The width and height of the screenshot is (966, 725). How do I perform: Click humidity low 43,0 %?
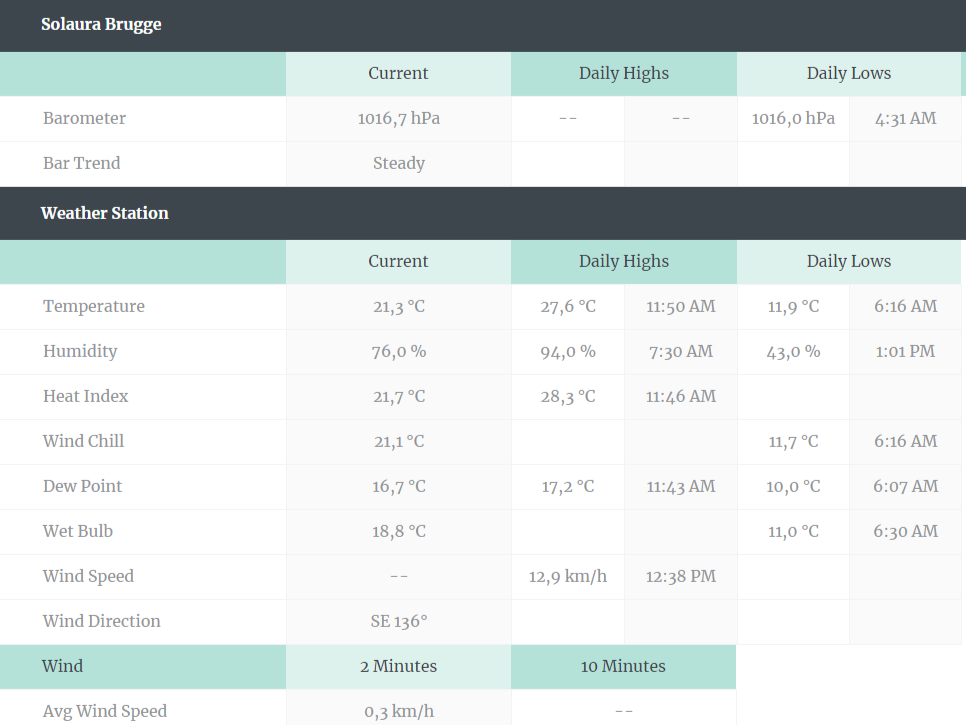coord(793,351)
